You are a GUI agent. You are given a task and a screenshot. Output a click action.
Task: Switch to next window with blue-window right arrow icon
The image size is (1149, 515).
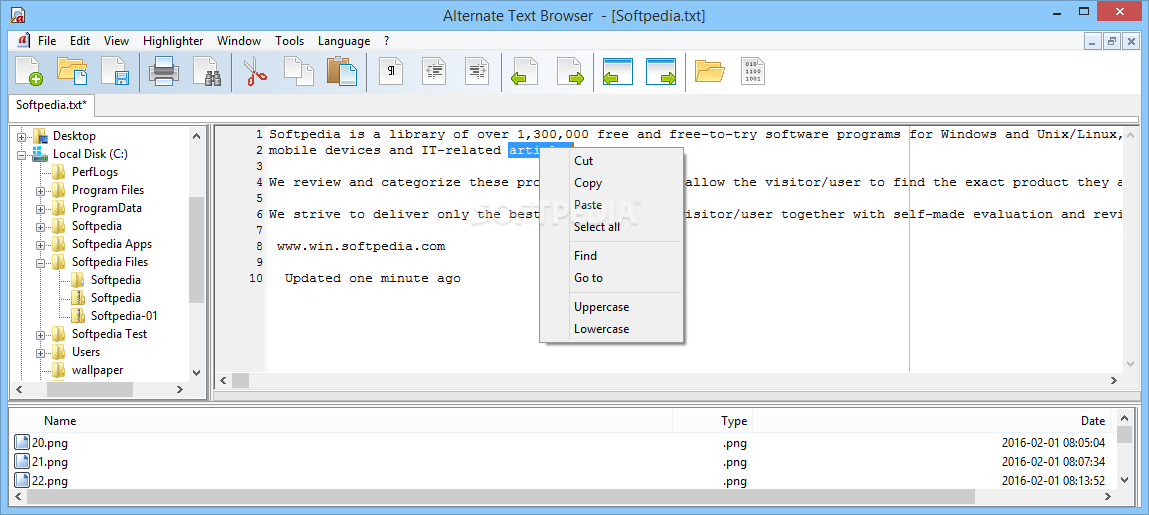660,72
